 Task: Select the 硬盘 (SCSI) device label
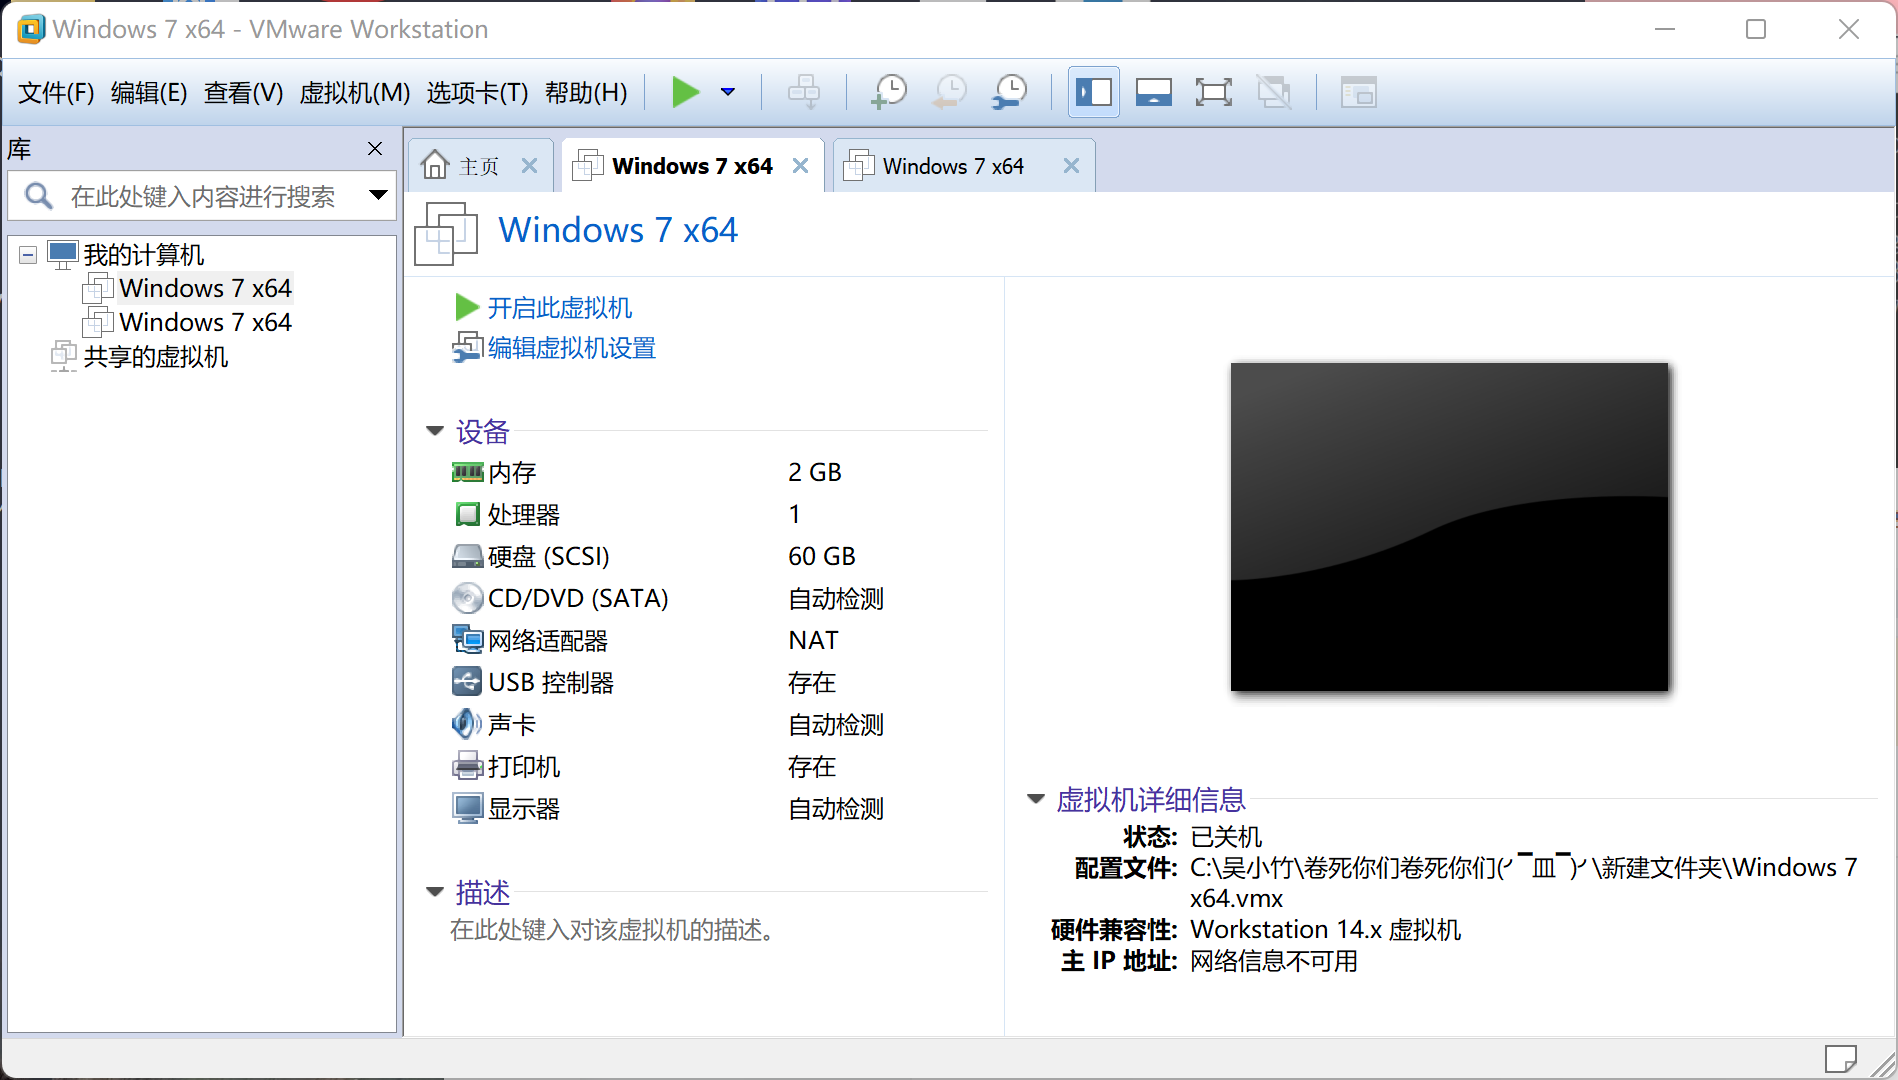coord(549,557)
